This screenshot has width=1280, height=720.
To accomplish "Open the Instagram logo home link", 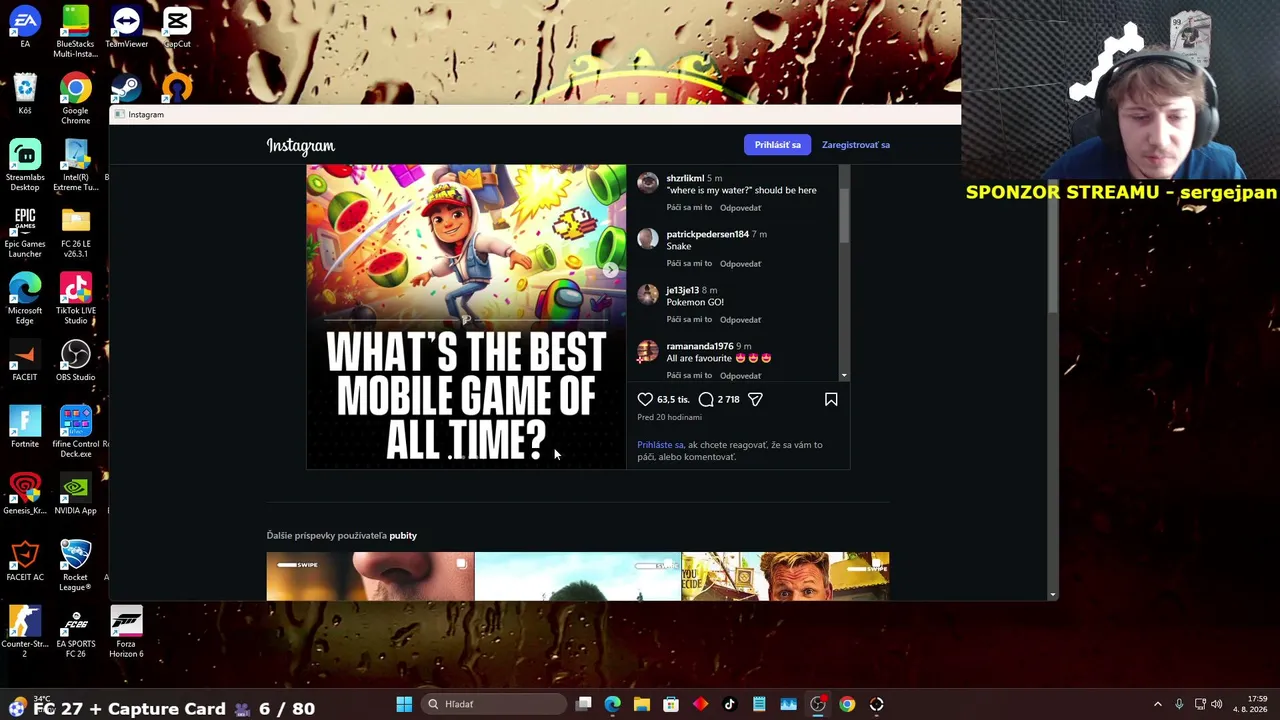I will [x=300, y=146].
